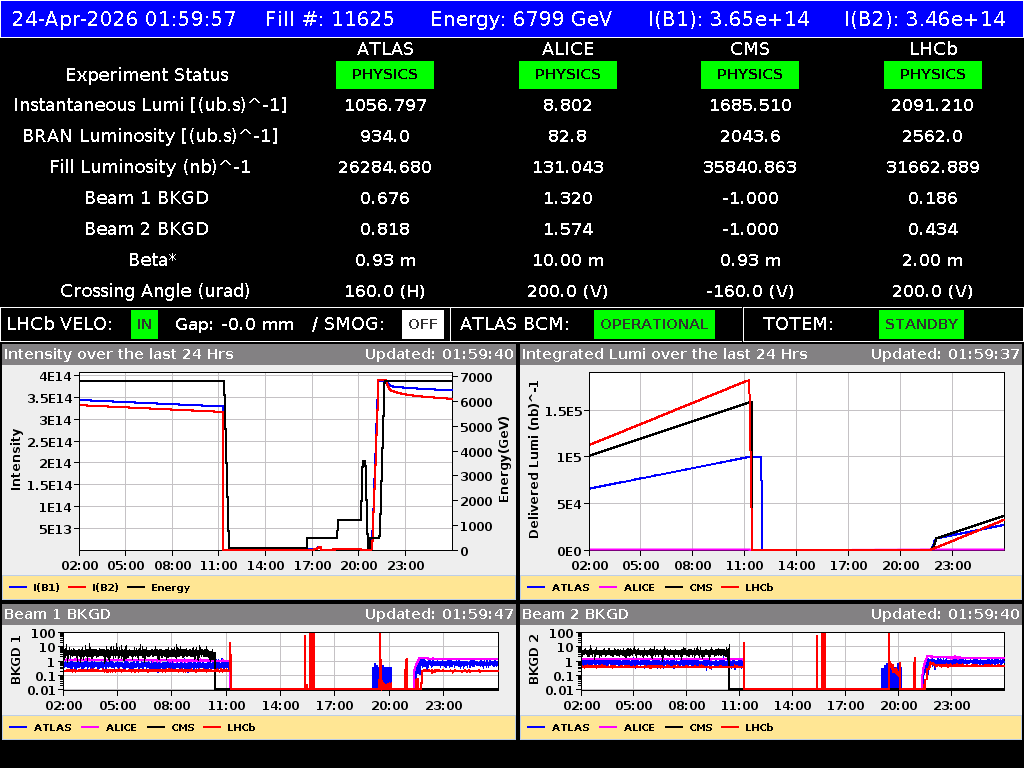1024x768 pixels.
Task: Select the Energy: 6799 GeV header text
Action: click(521, 19)
